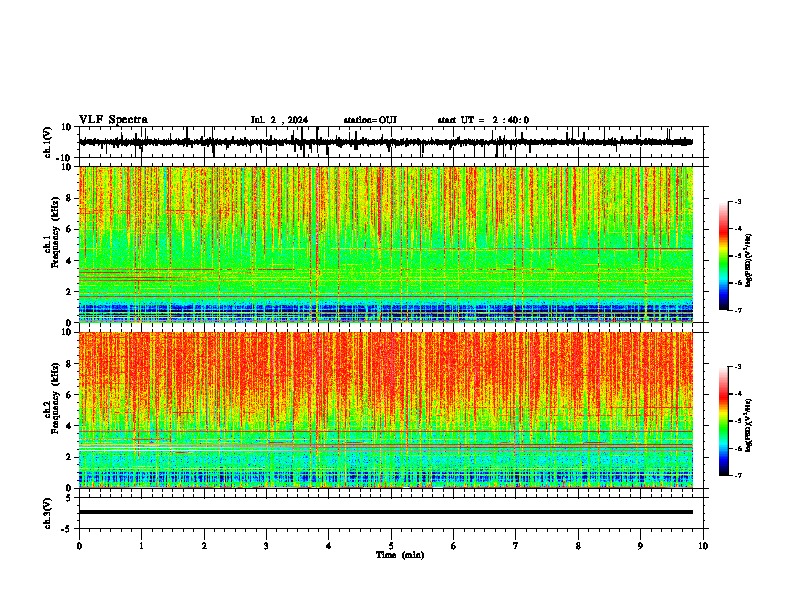Click the "station=OUJ" header label

point(370,120)
